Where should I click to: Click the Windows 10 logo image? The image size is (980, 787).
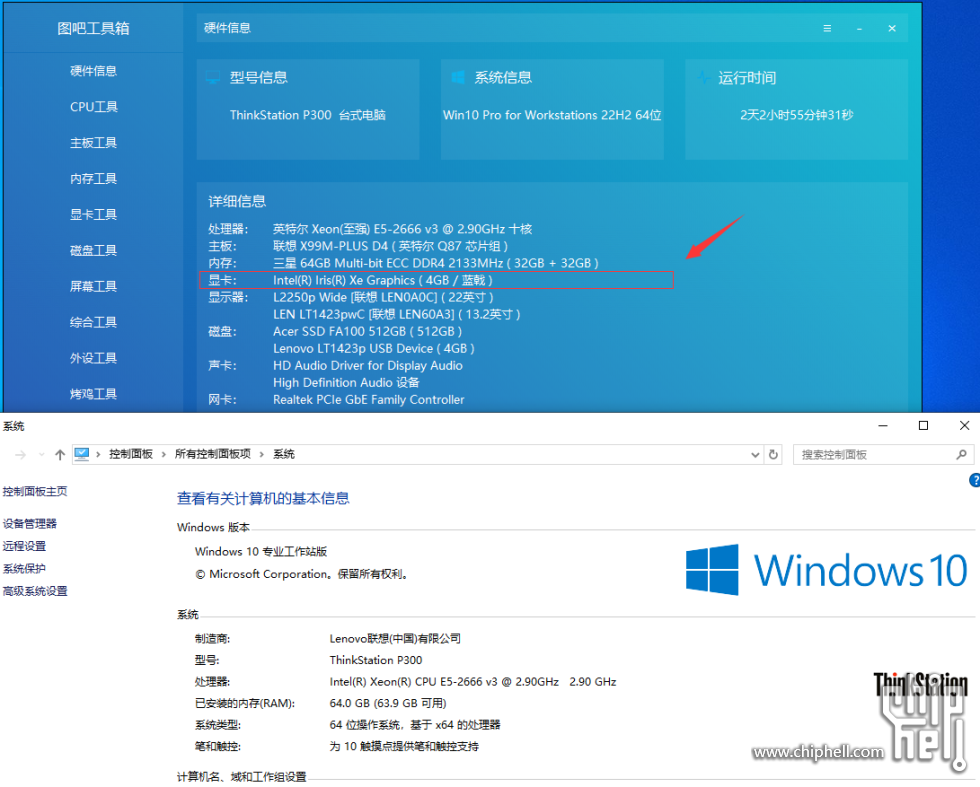click(826, 569)
